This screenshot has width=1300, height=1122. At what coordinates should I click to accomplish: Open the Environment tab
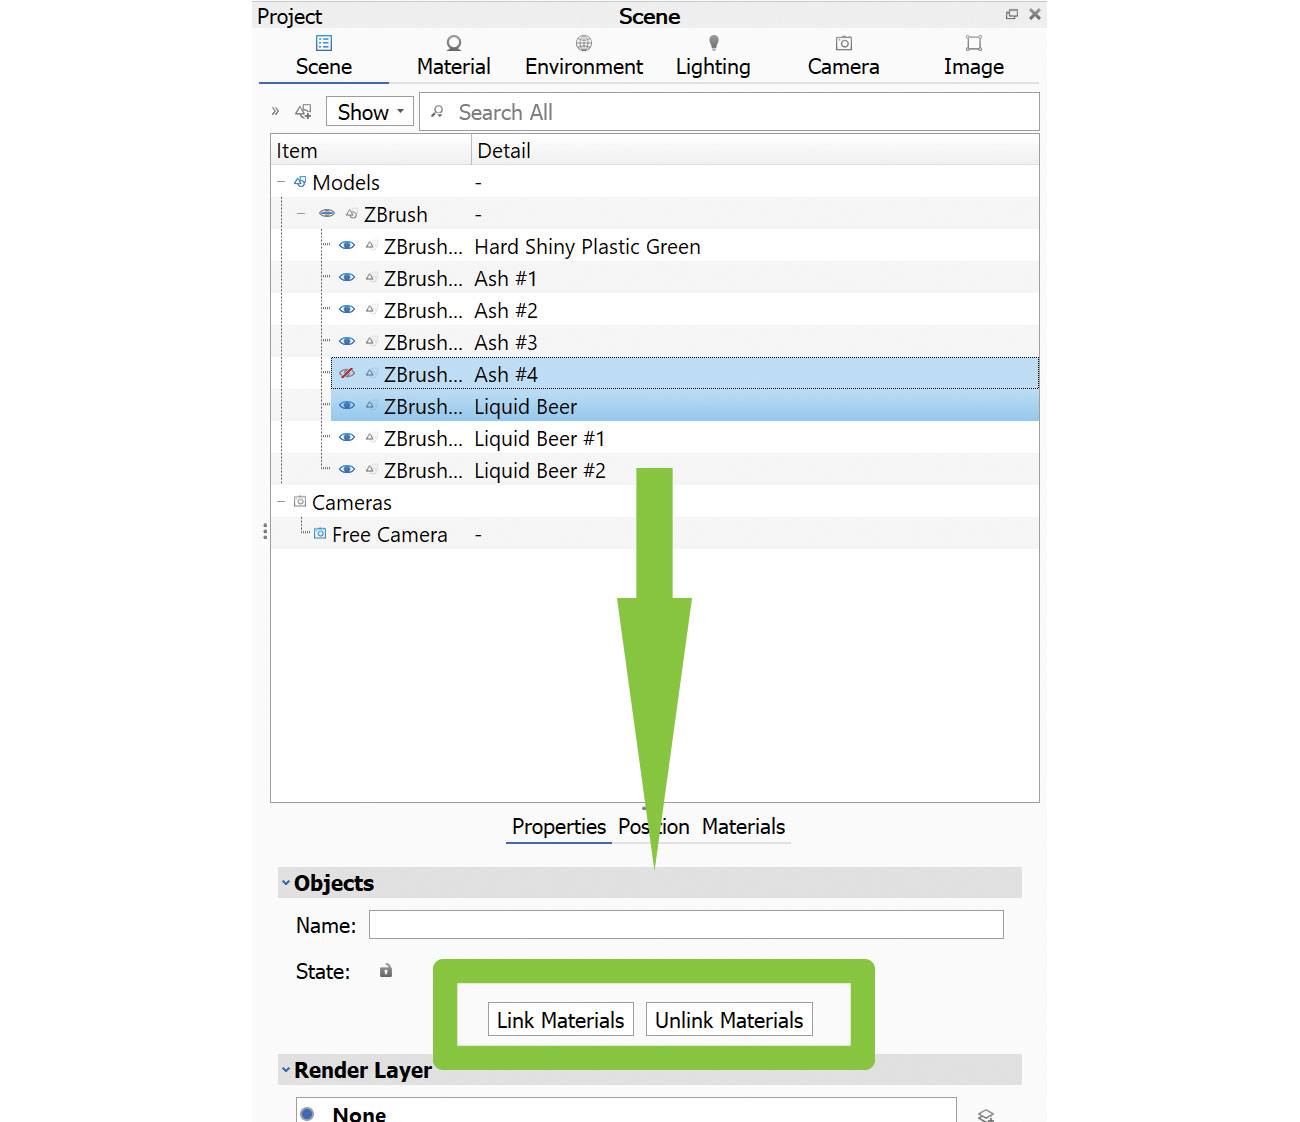pyautogui.click(x=584, y=56)
